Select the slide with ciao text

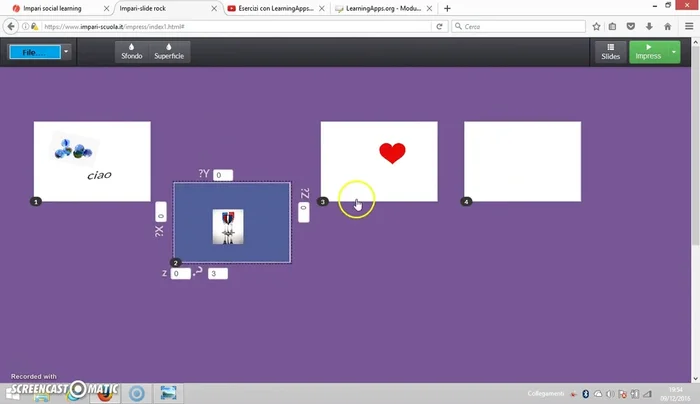(92, 161)
